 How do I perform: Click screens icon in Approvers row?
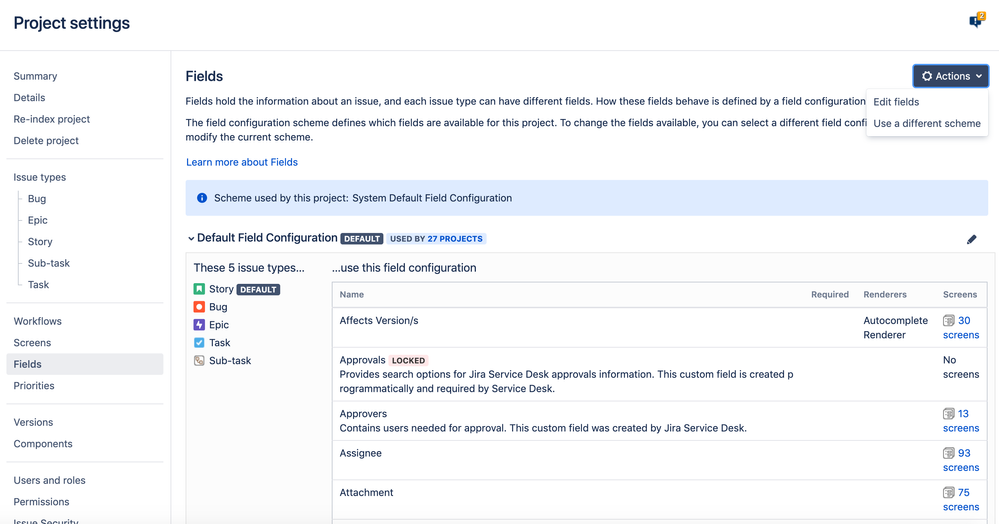pos(949,414)
